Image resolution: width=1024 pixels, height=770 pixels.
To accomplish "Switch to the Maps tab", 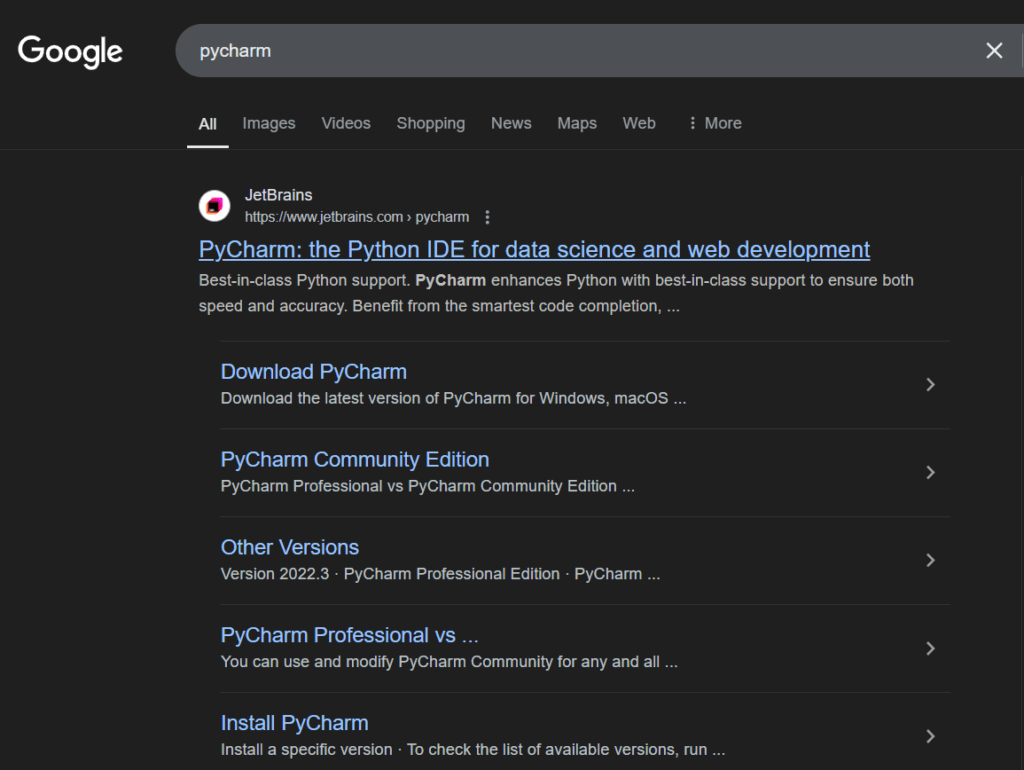I will click(x=577, y=123).
